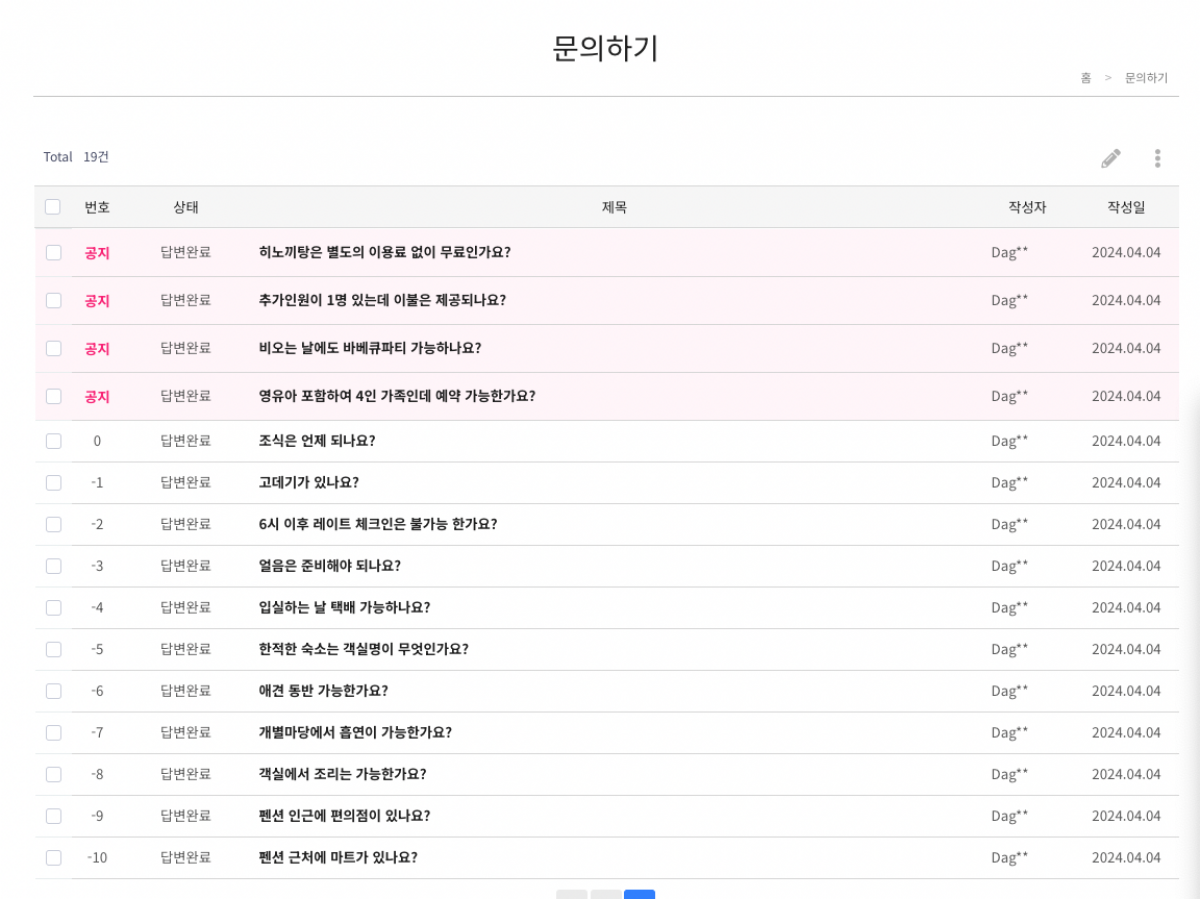Toggle the select-all checkbox in table header
This screenshot has width=1200, height=899.
click(x=53, y=207)
